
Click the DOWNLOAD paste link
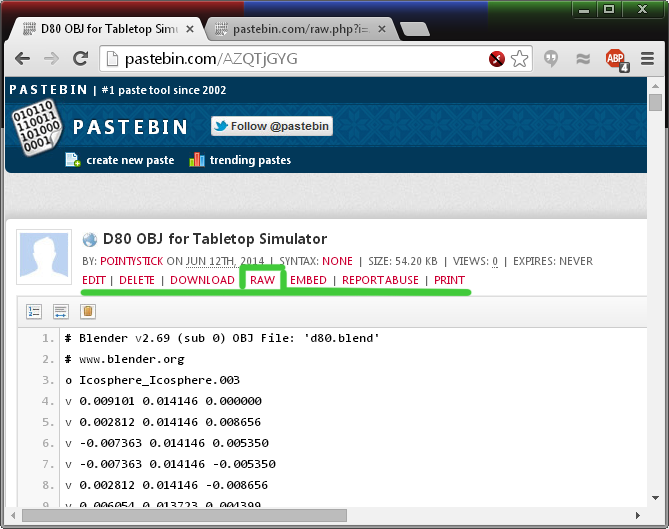click(x=202, y=280)
